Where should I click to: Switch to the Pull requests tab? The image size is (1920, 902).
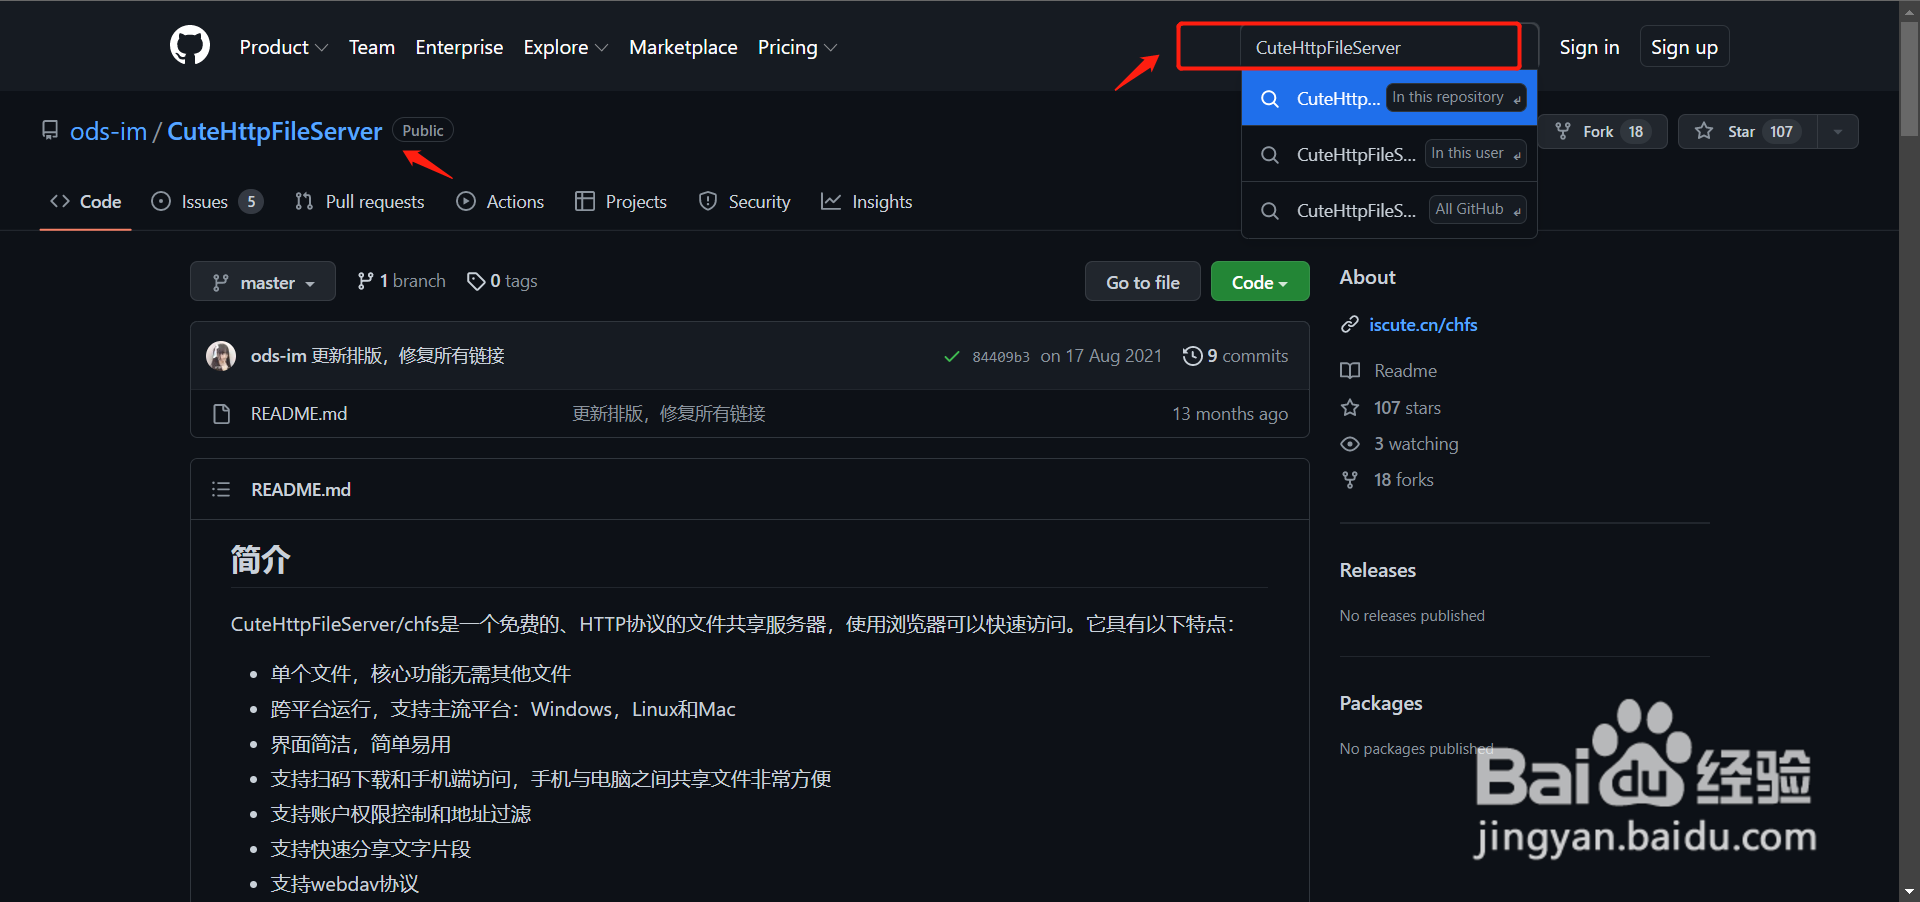(360, 202)
